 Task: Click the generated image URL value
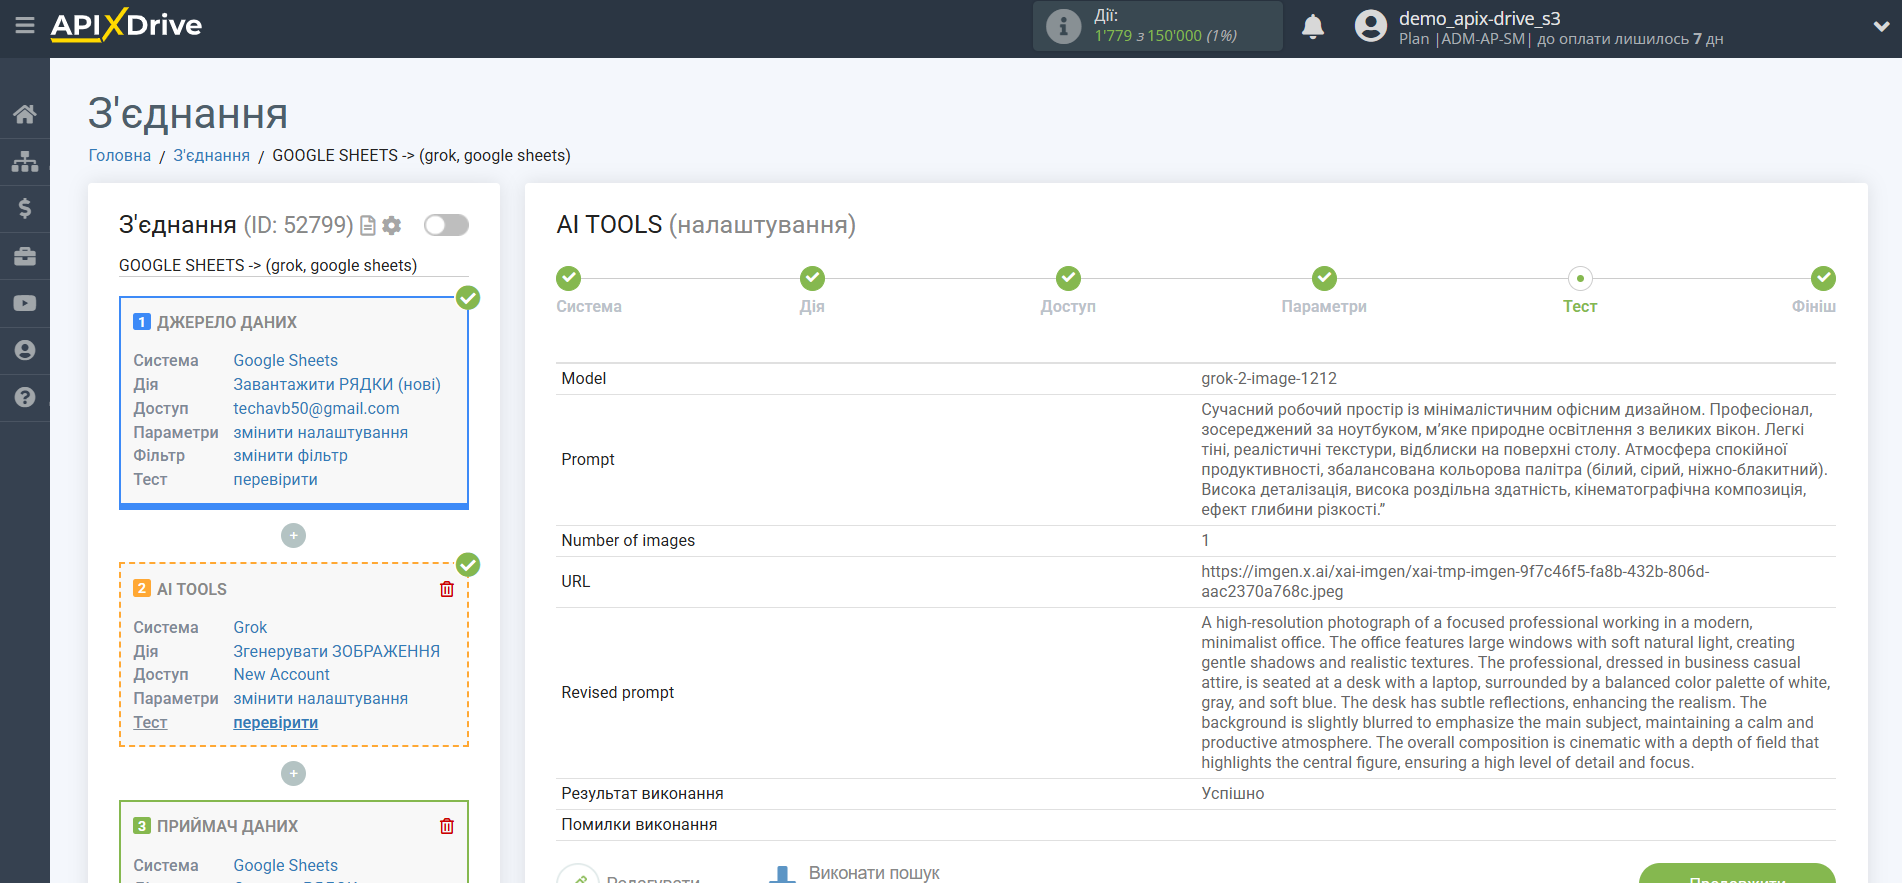click(1454, 581)
